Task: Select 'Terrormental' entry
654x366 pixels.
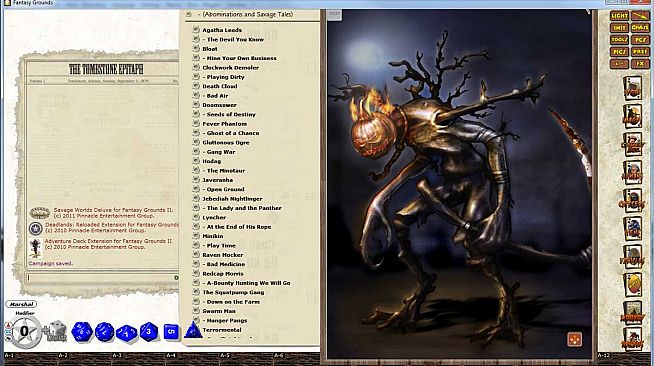Action: tap(222, 330)
